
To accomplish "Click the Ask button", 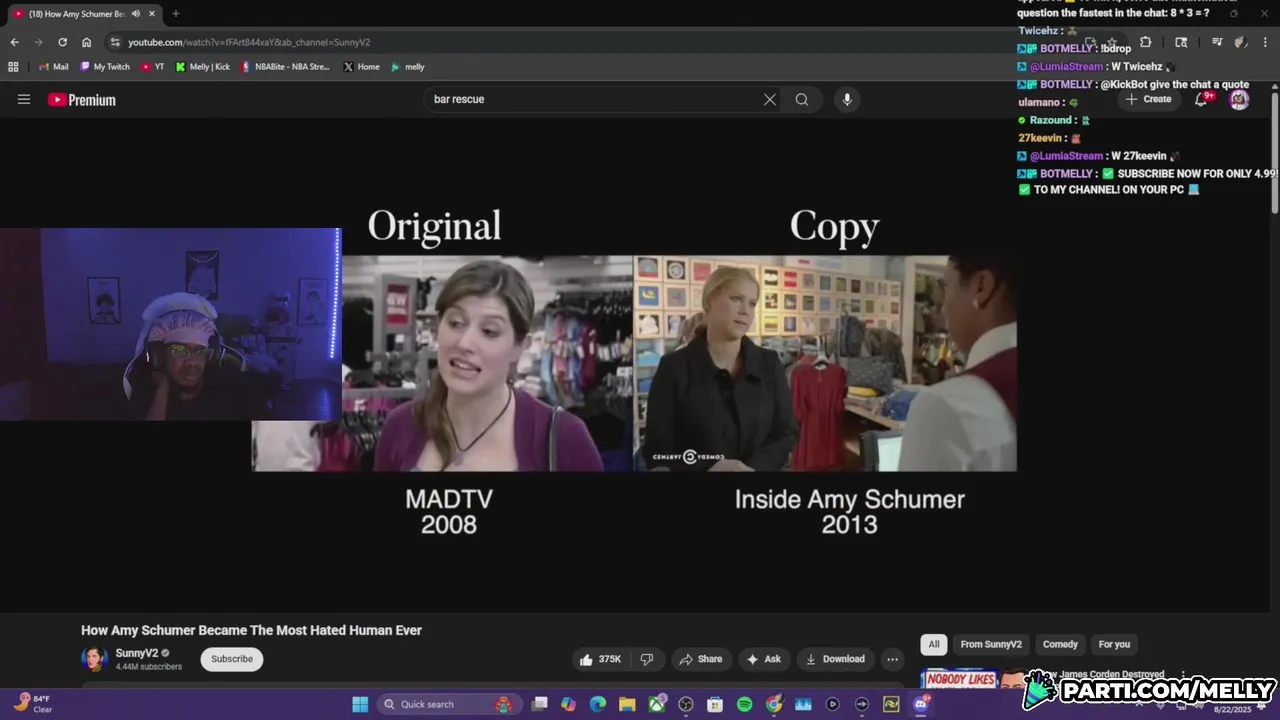I will coord(763,659).
